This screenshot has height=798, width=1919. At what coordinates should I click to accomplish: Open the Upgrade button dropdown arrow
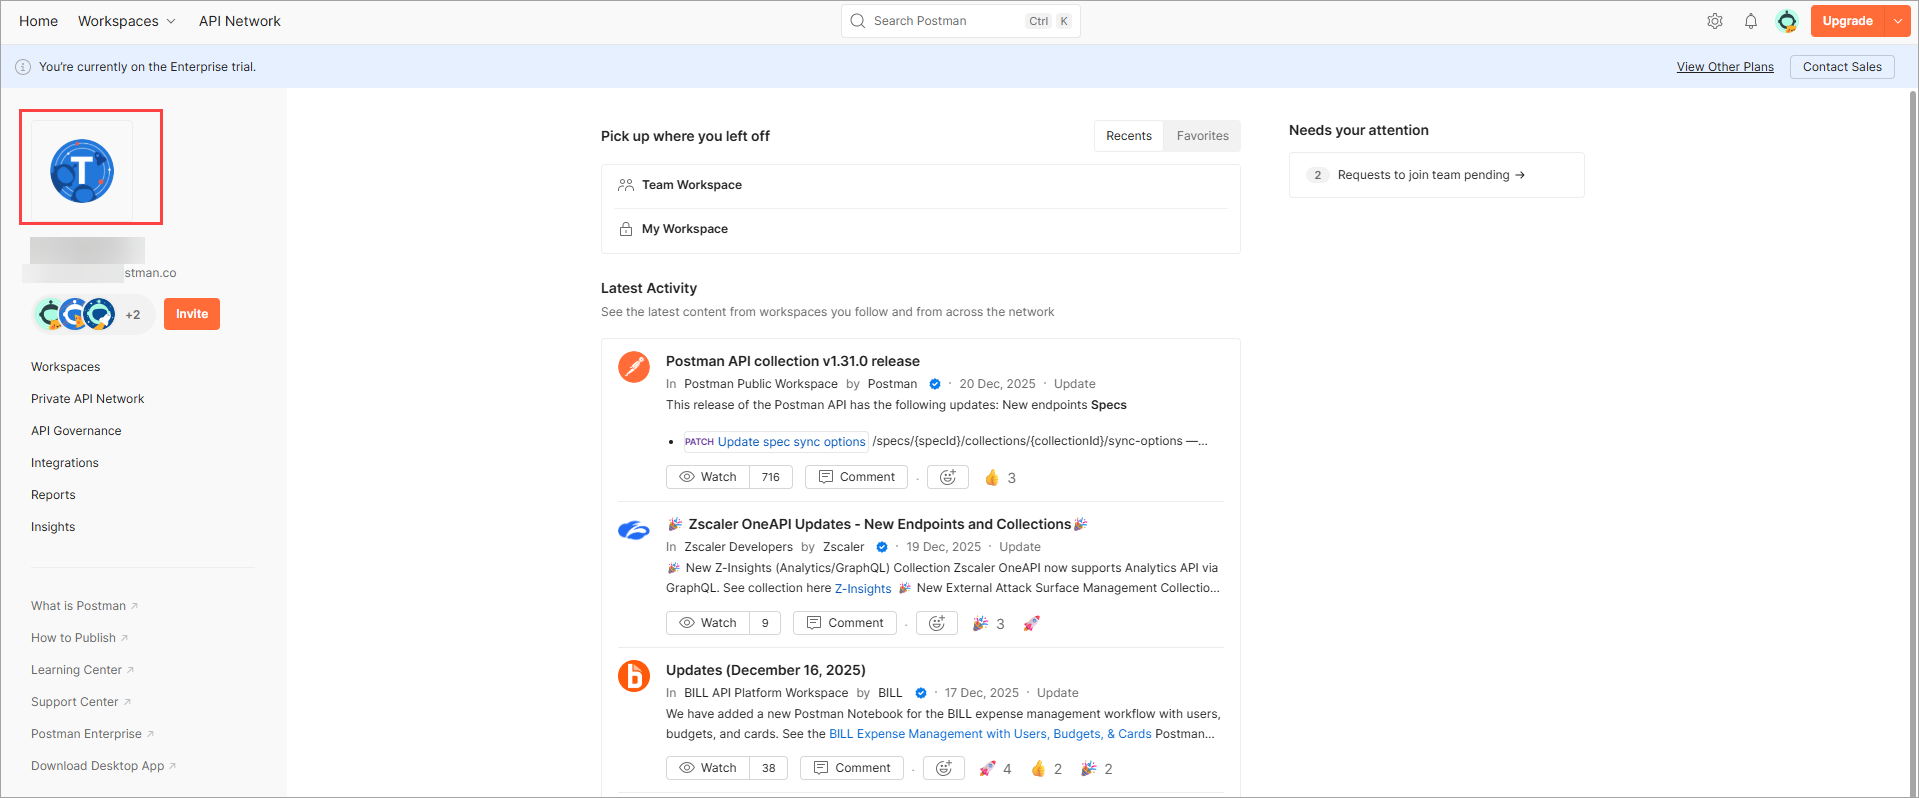click(1897, 21)
